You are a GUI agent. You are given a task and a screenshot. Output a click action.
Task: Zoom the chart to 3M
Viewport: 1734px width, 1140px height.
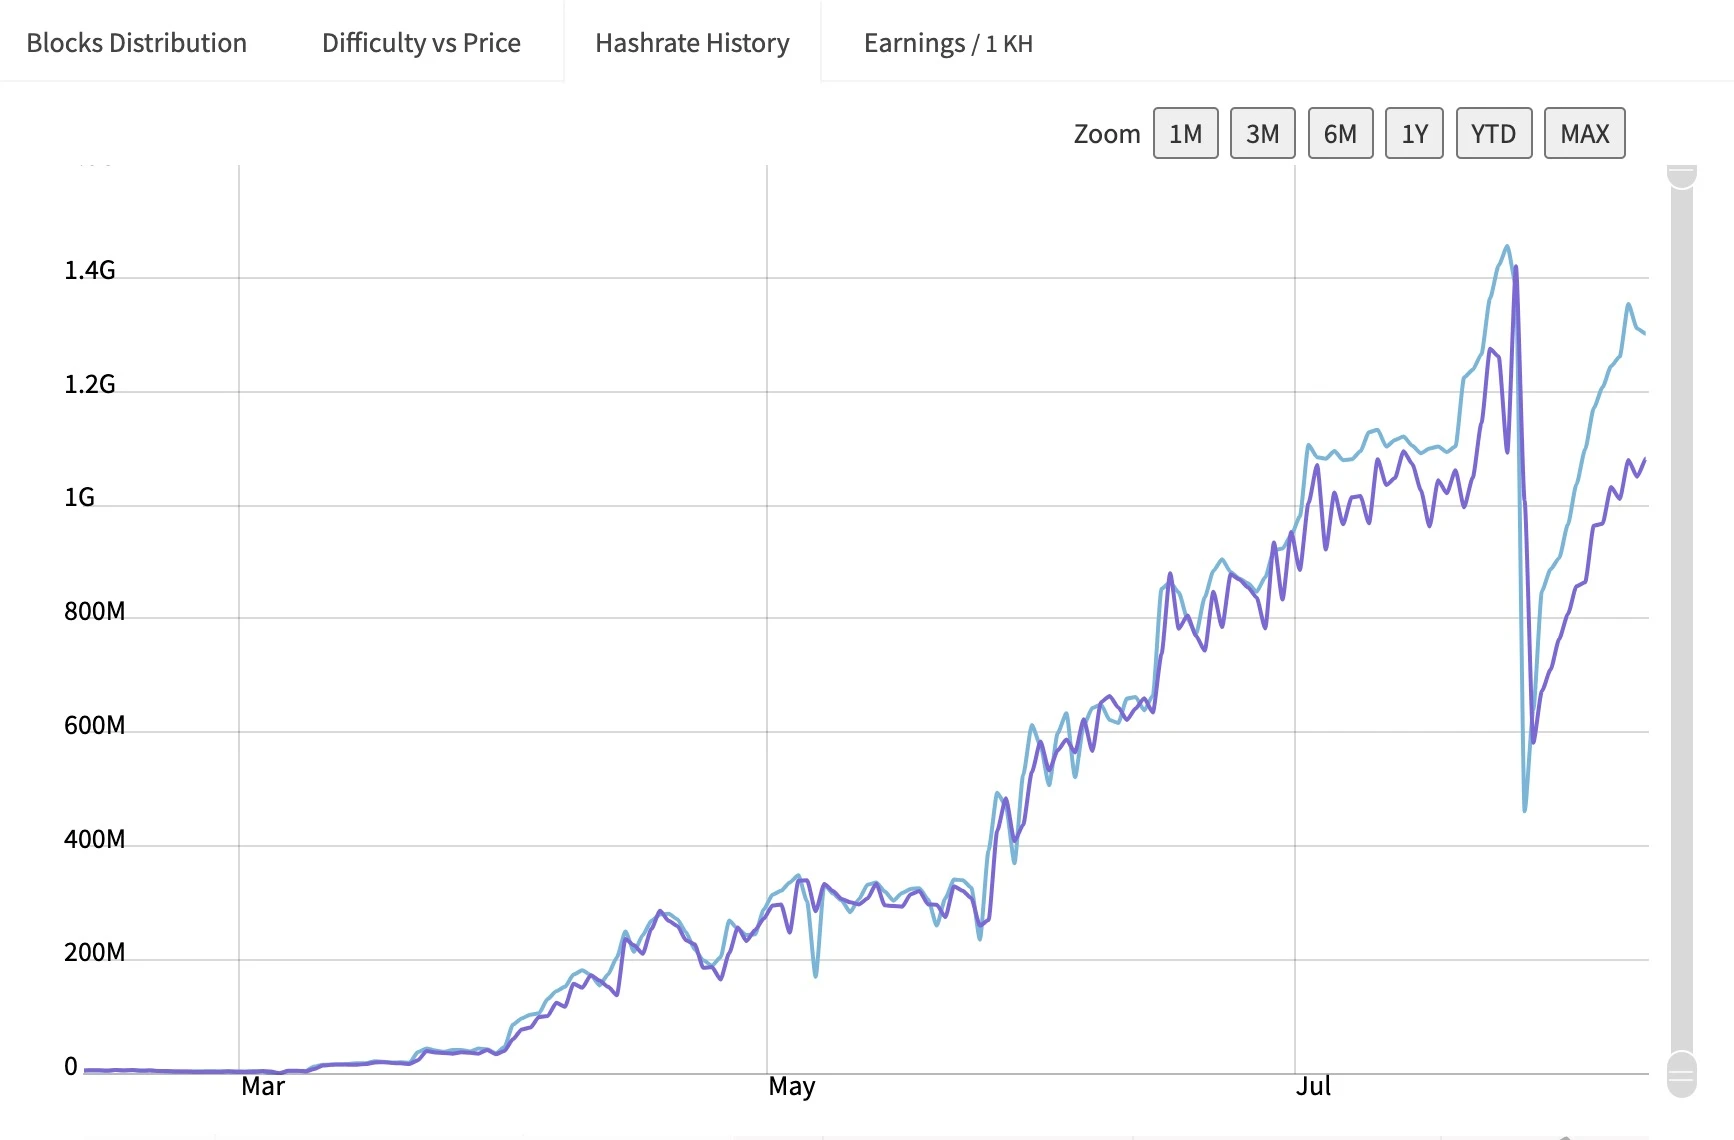point(1262,133)
